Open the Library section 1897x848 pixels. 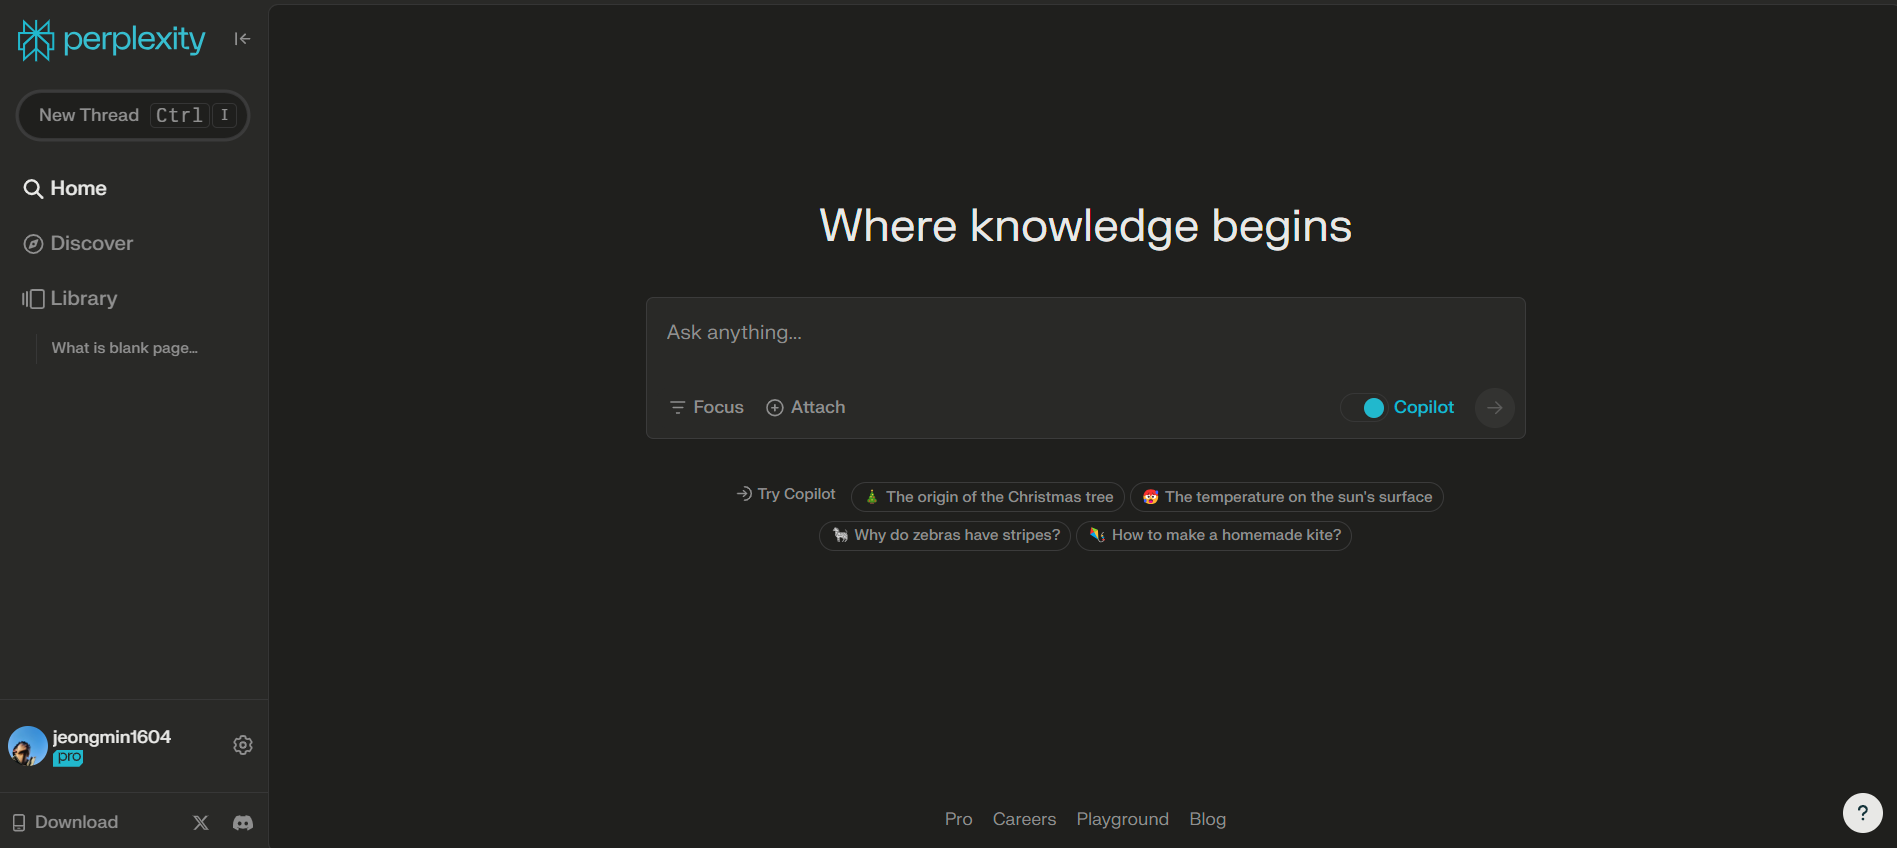click(x=70, y=298)
